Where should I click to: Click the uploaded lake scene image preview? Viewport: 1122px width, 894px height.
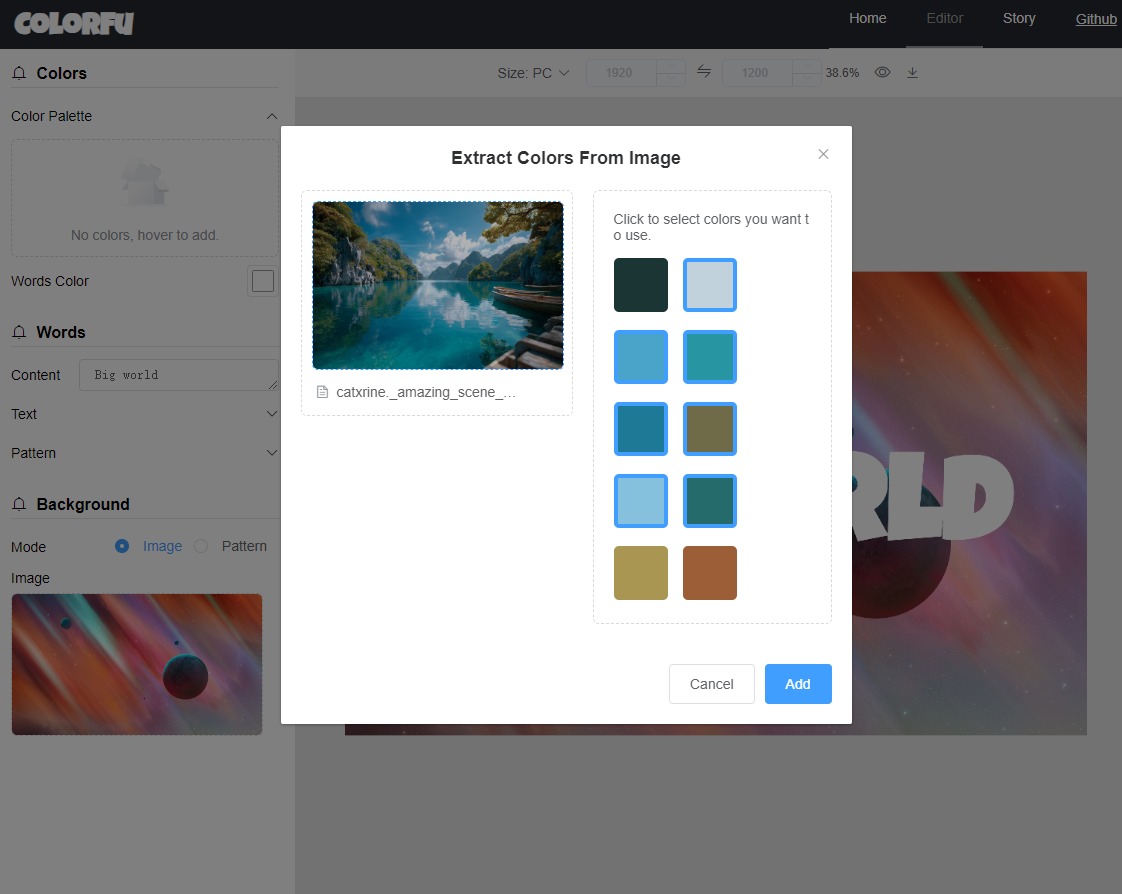point(438,286)
